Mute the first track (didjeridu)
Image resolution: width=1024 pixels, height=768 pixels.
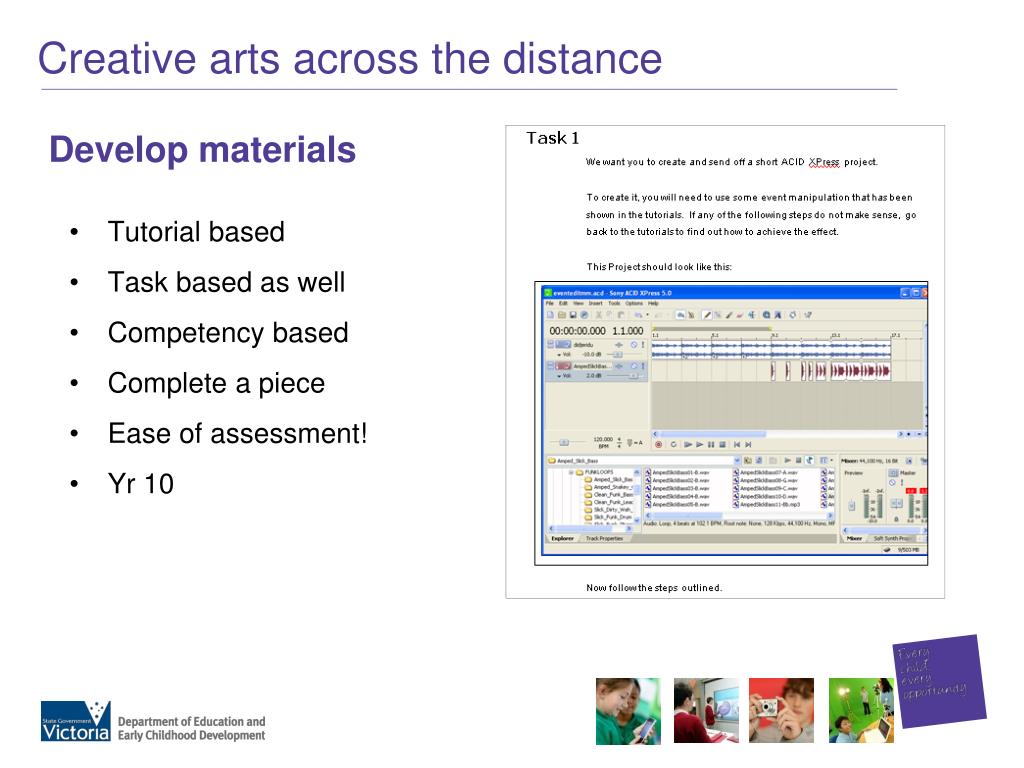(x=633, y=345)
